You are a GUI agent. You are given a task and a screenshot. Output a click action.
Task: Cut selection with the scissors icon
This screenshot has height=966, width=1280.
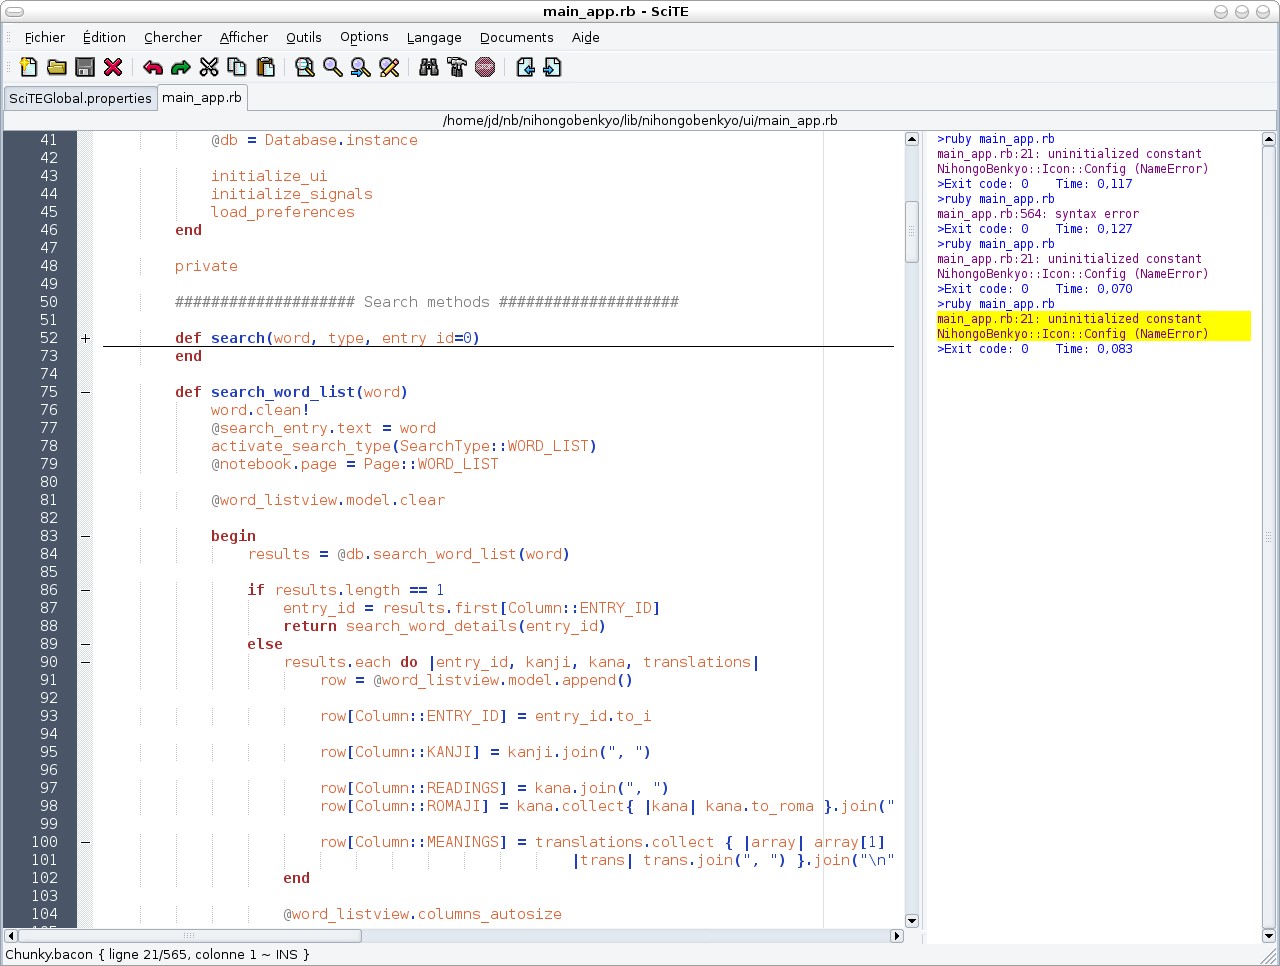(209, 67)
